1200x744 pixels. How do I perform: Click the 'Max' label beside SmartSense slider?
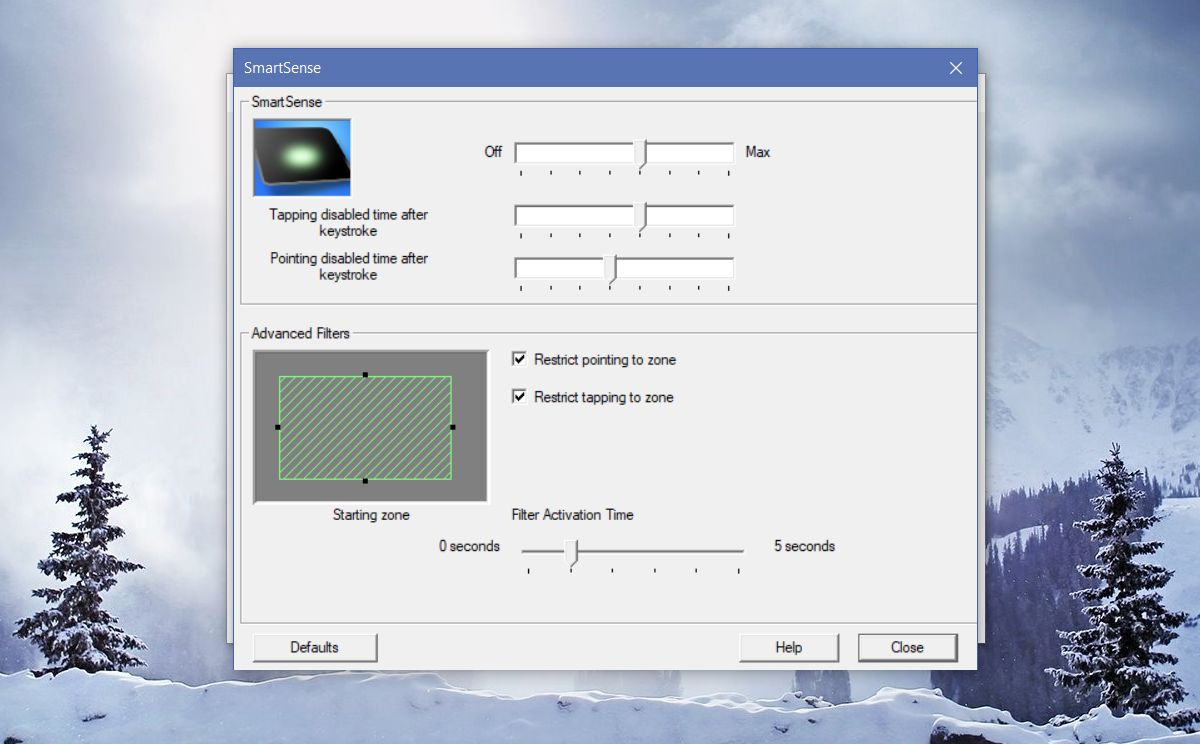point(758,152)
